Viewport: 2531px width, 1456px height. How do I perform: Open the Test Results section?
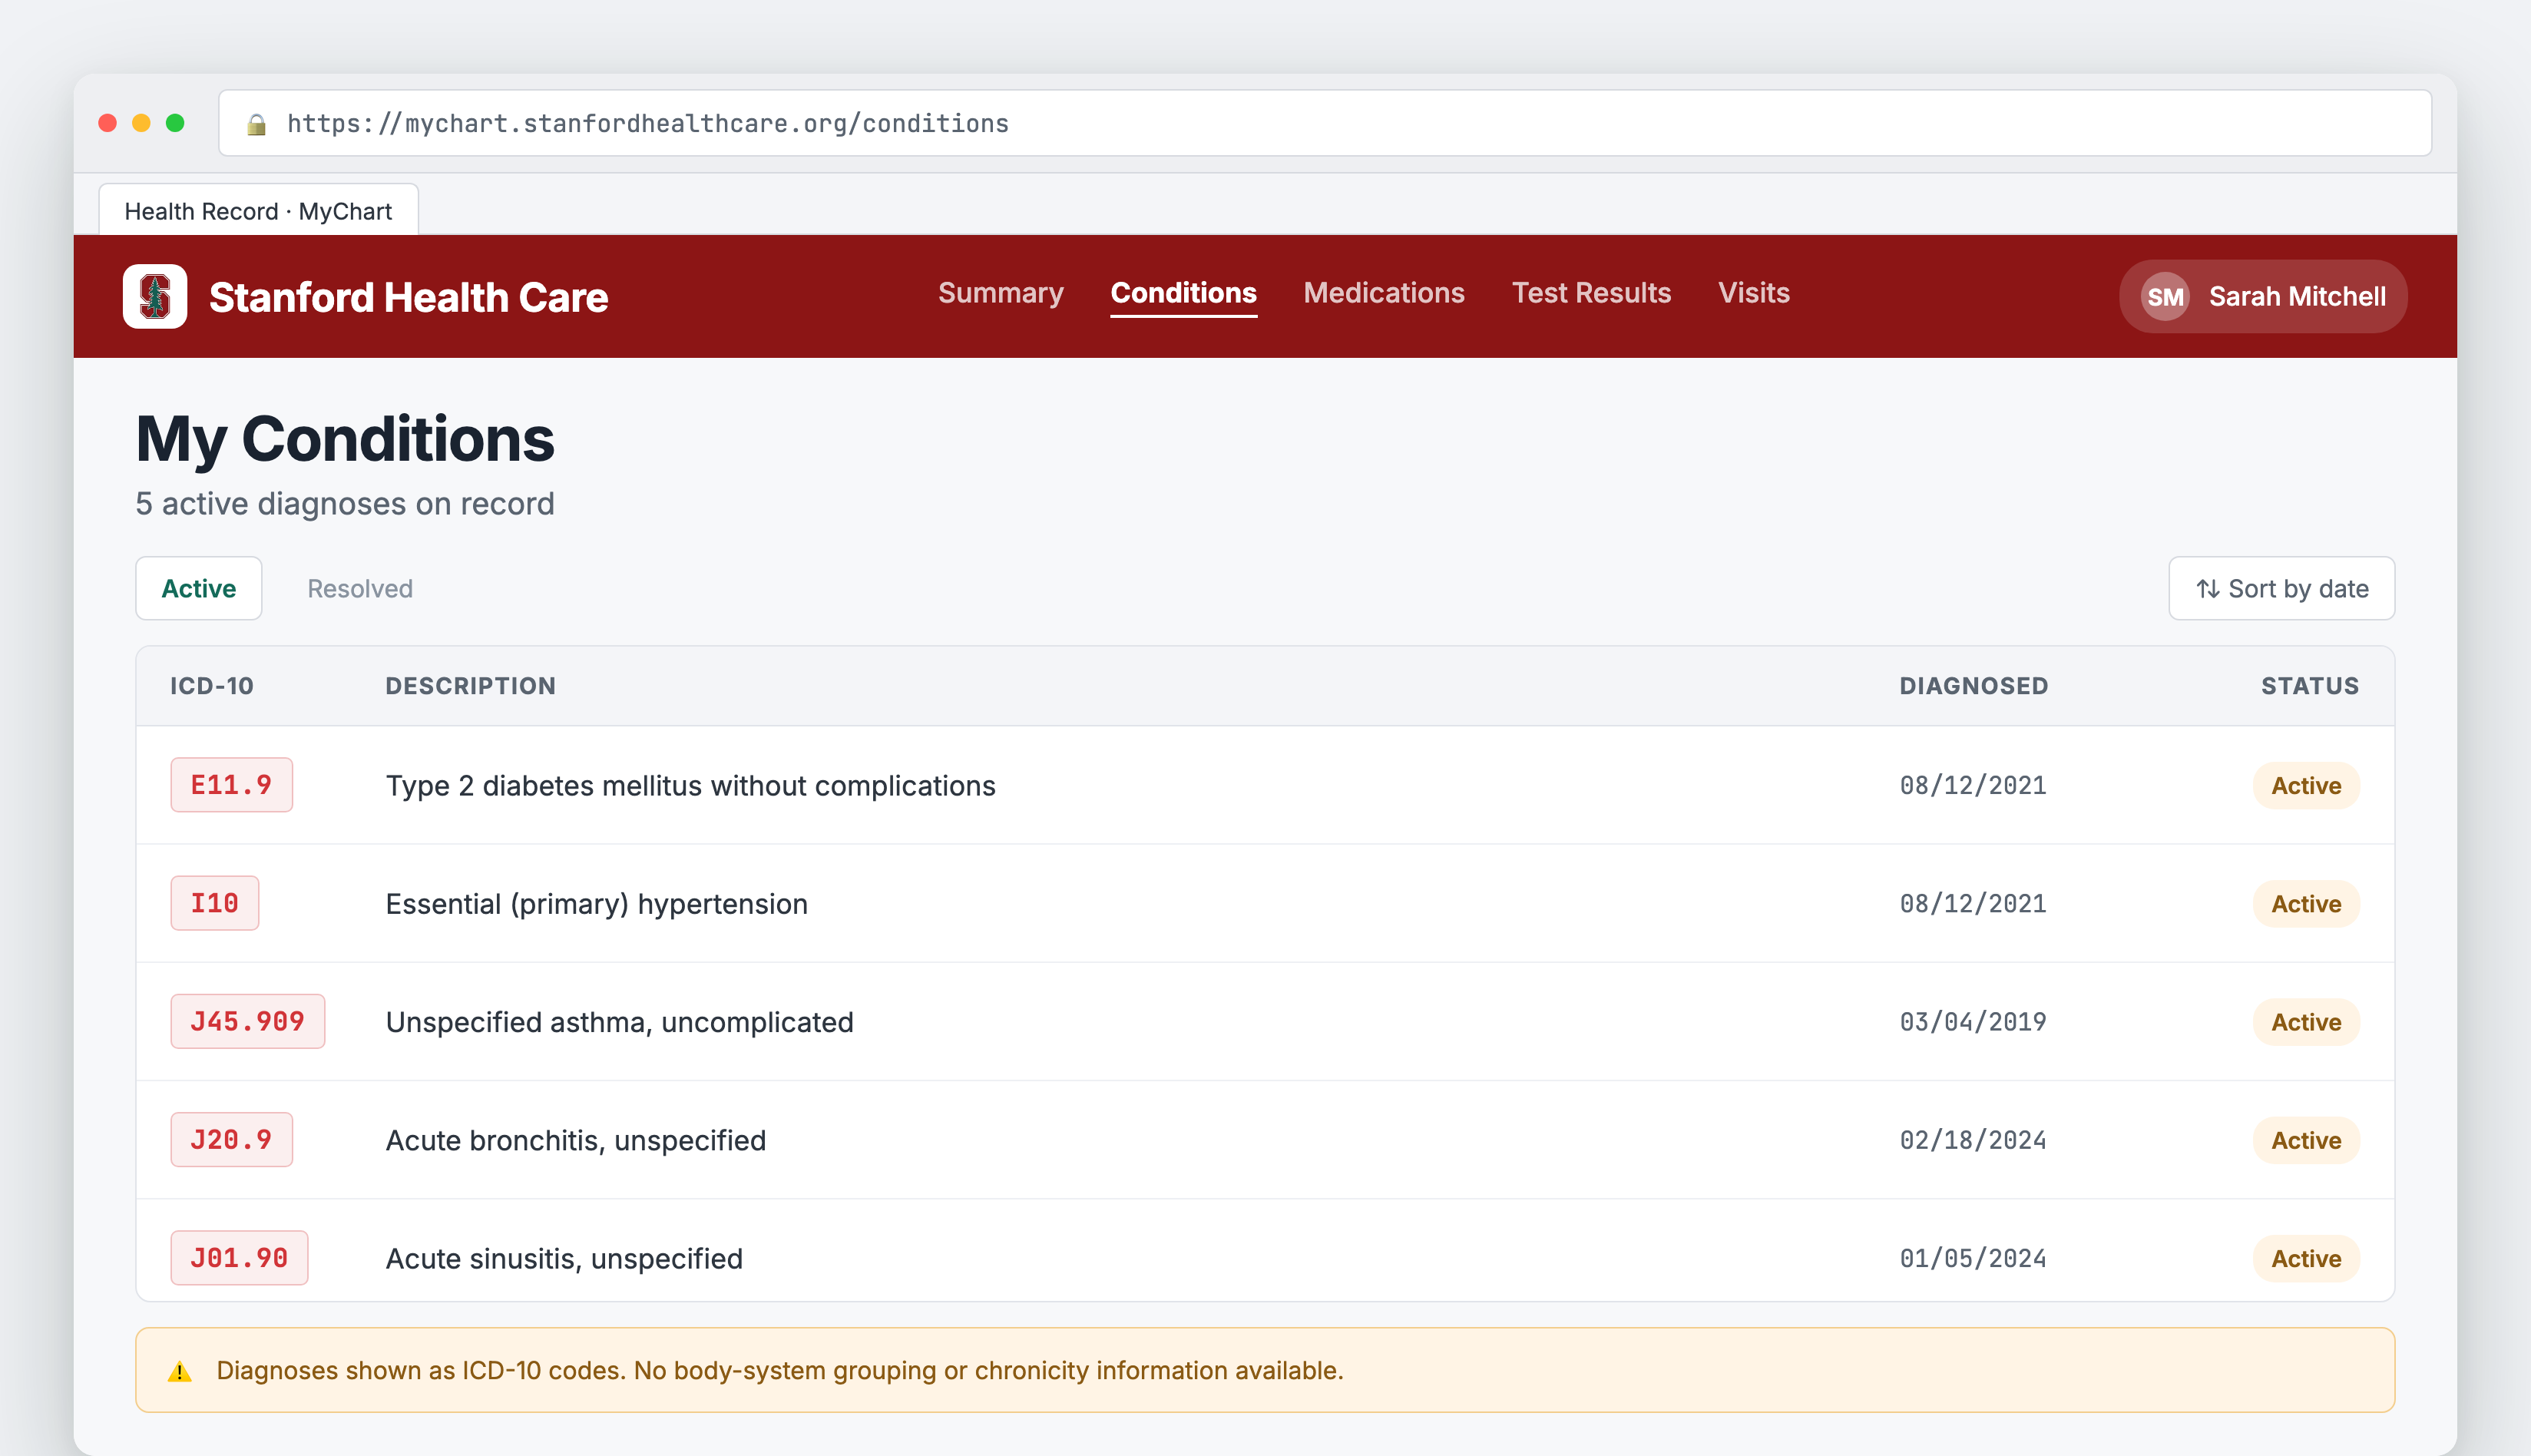(1591, 293)
